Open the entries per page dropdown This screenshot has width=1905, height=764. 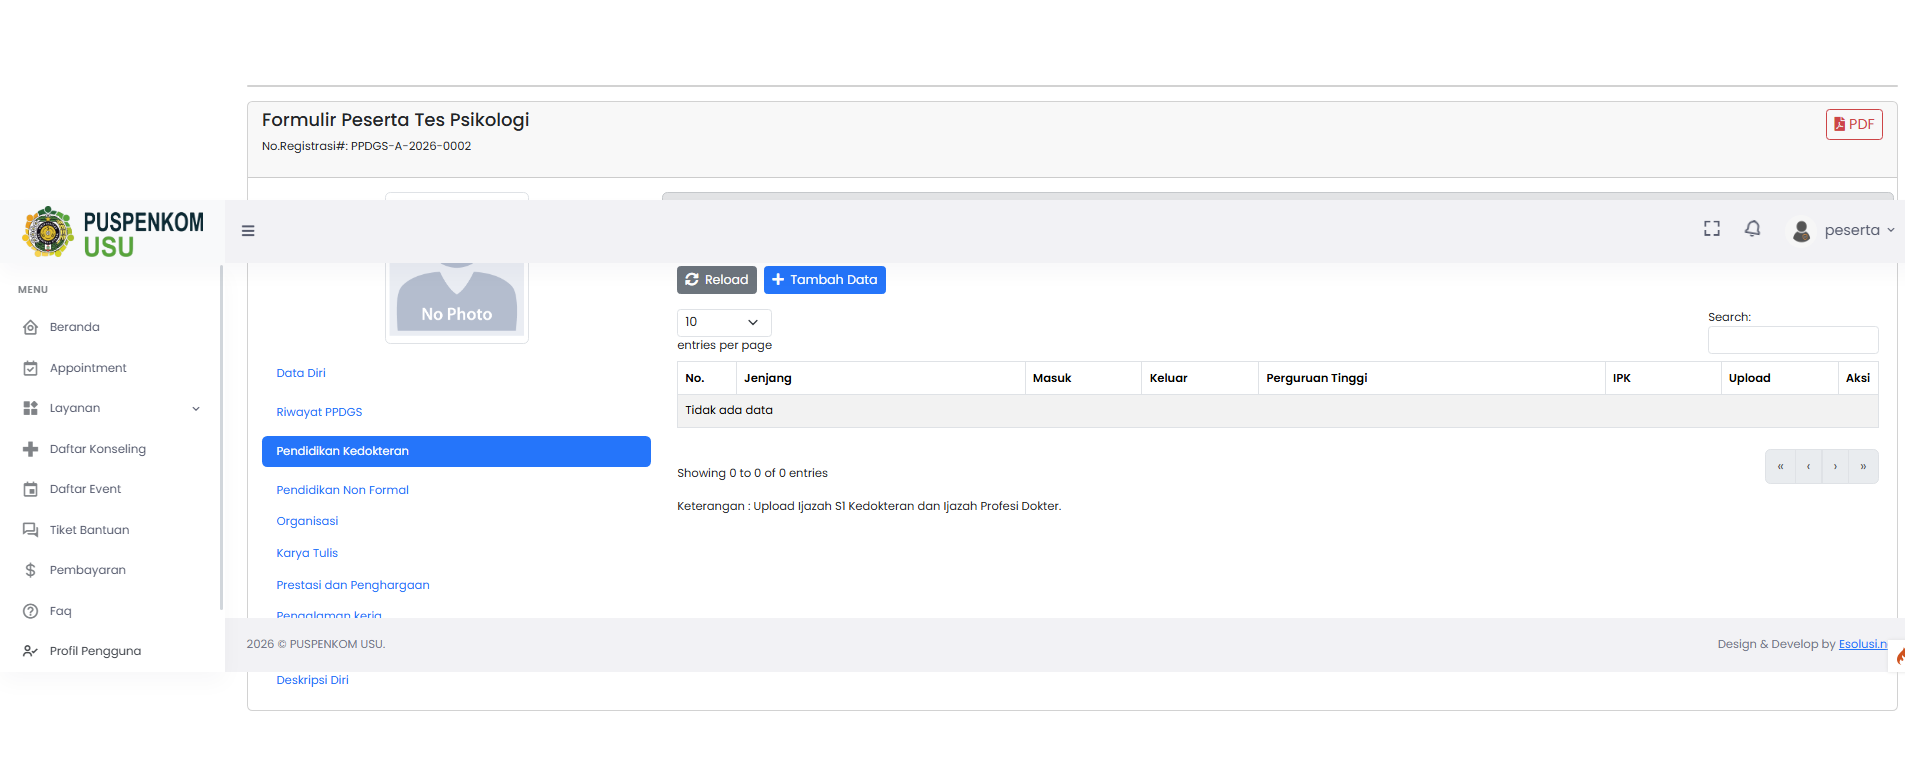click(724, 322)
